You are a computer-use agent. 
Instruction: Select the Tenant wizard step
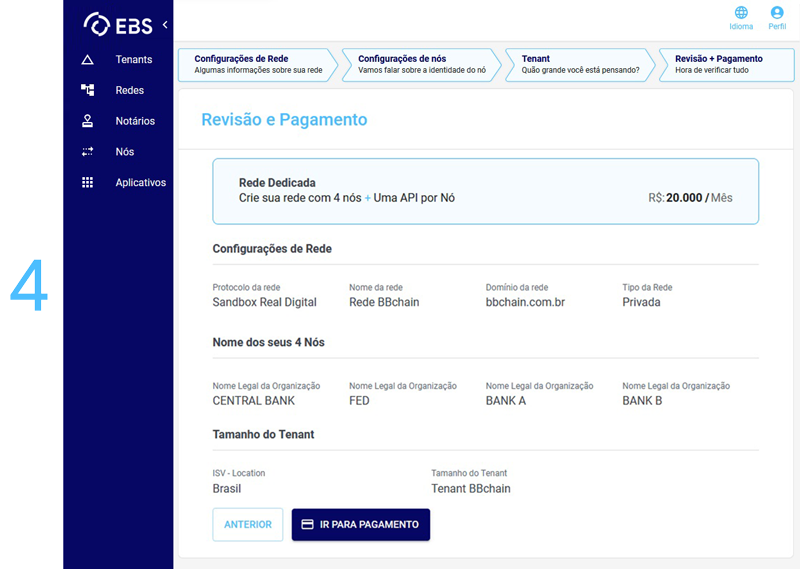[578, 65]
